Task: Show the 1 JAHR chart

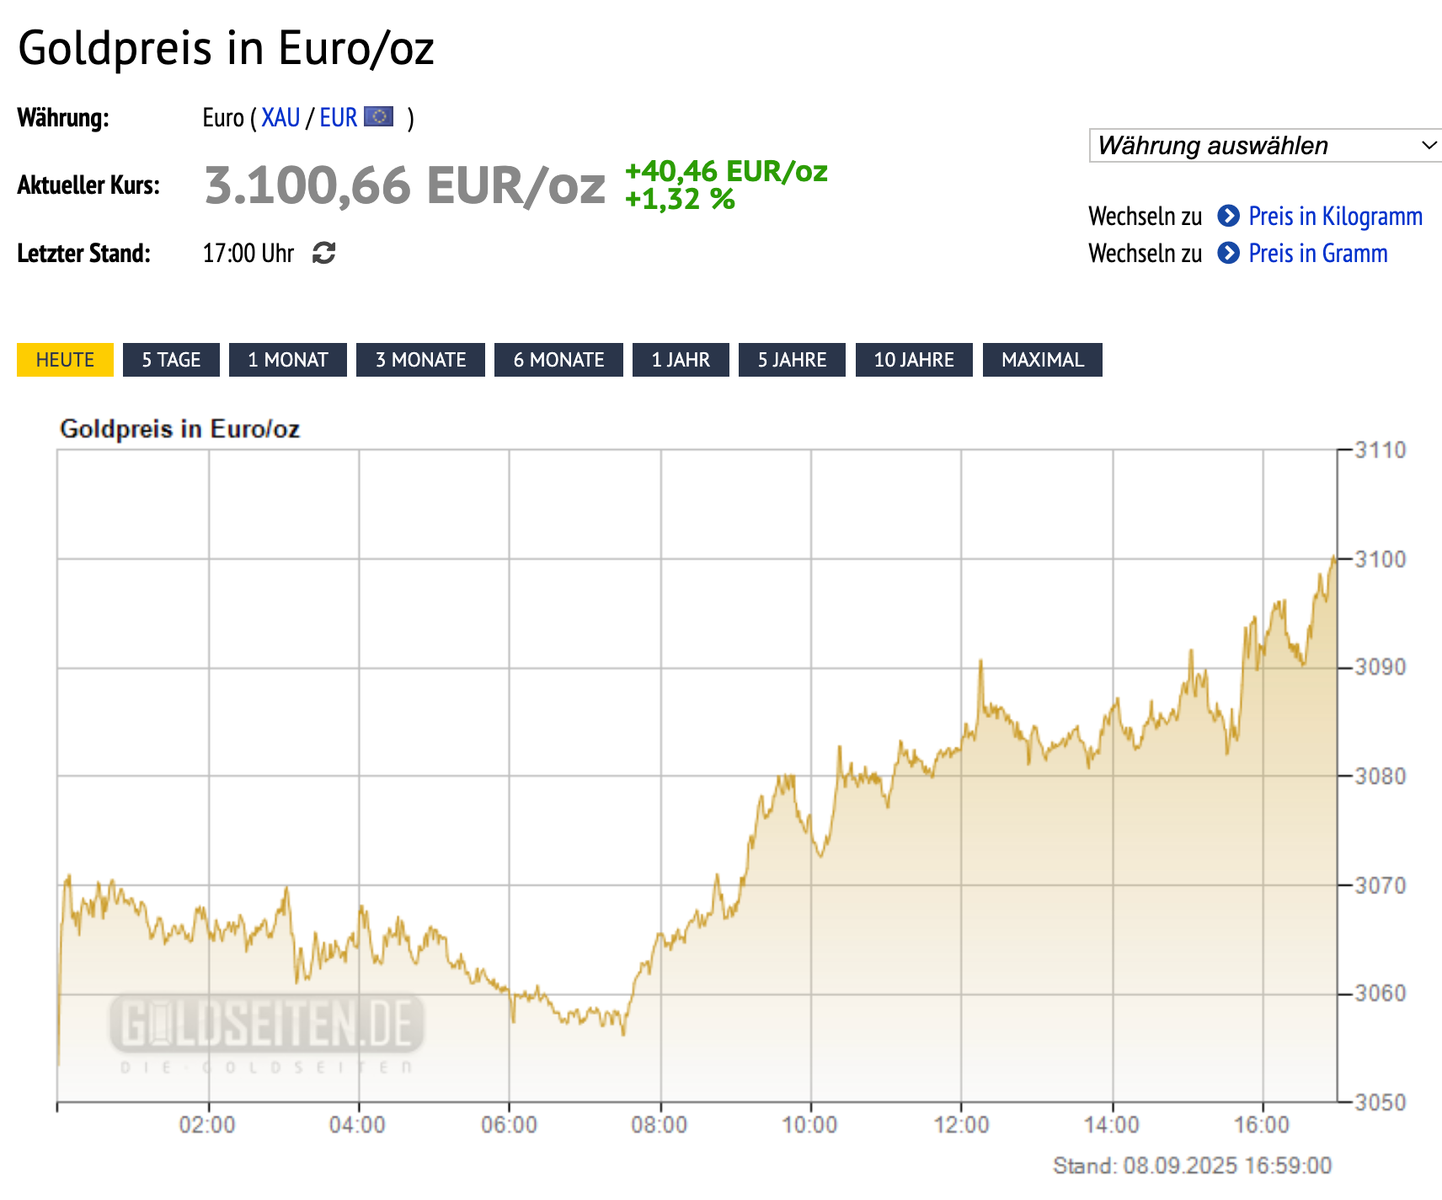Action: [681, 360]
